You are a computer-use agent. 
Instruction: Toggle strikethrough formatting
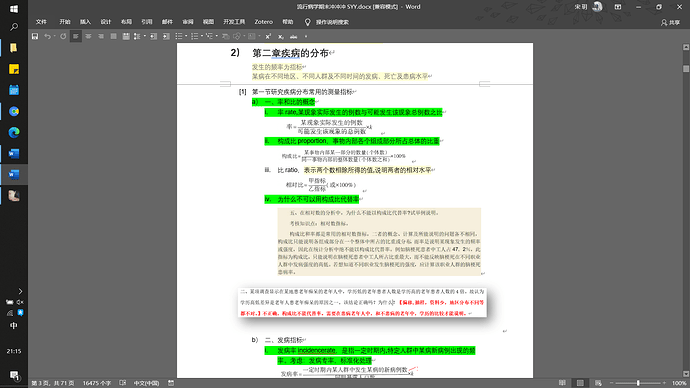(x=294, y=37)
